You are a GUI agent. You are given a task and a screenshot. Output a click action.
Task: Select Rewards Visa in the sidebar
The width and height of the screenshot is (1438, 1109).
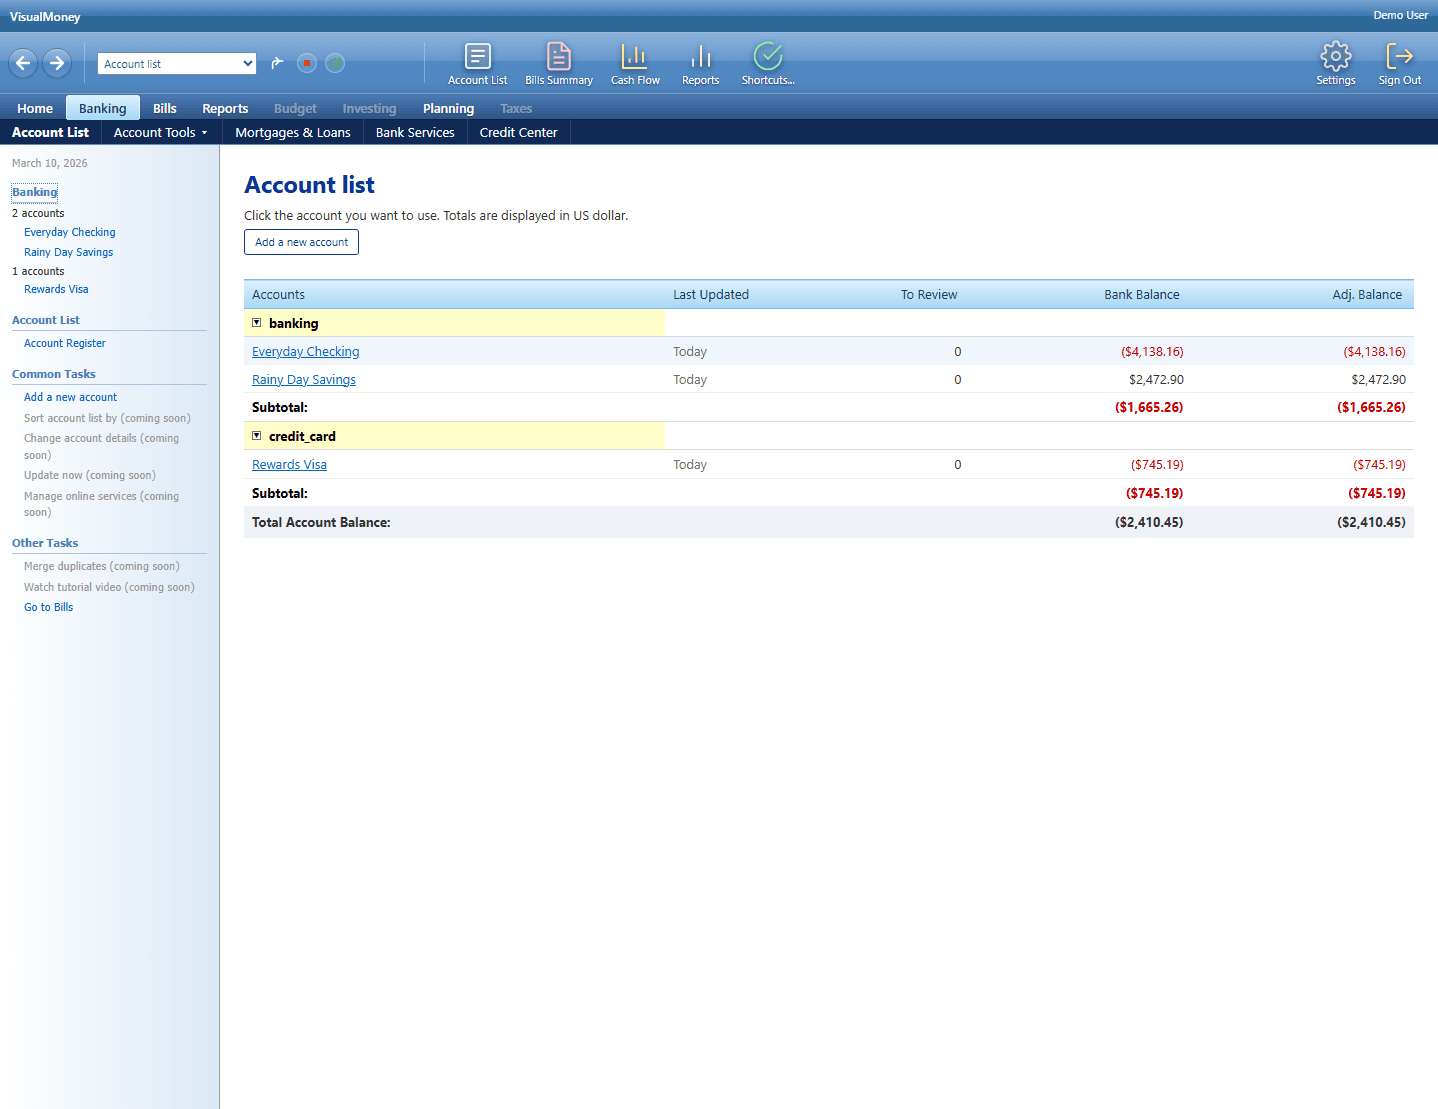(x=56, y=289)
